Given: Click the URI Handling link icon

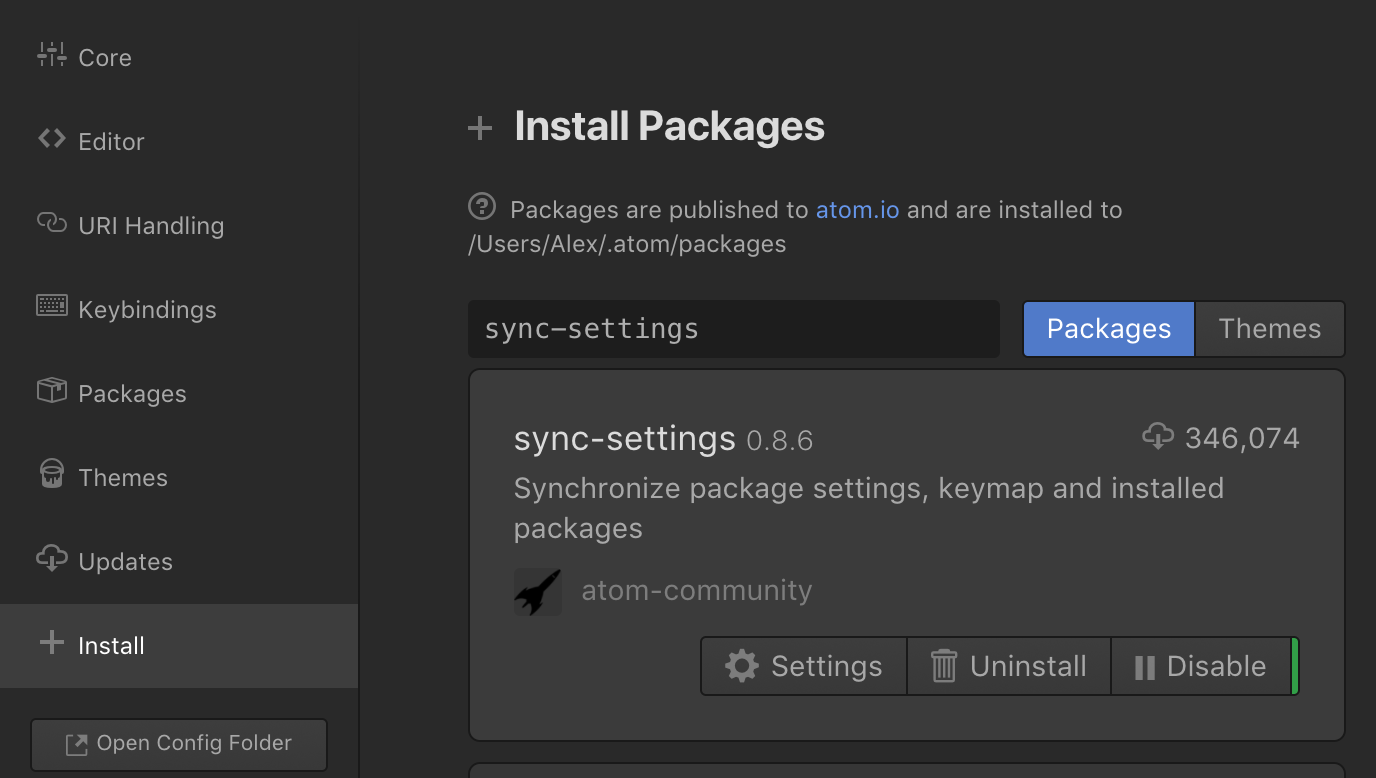Looking at the screenshot, I should pos(51,222).
